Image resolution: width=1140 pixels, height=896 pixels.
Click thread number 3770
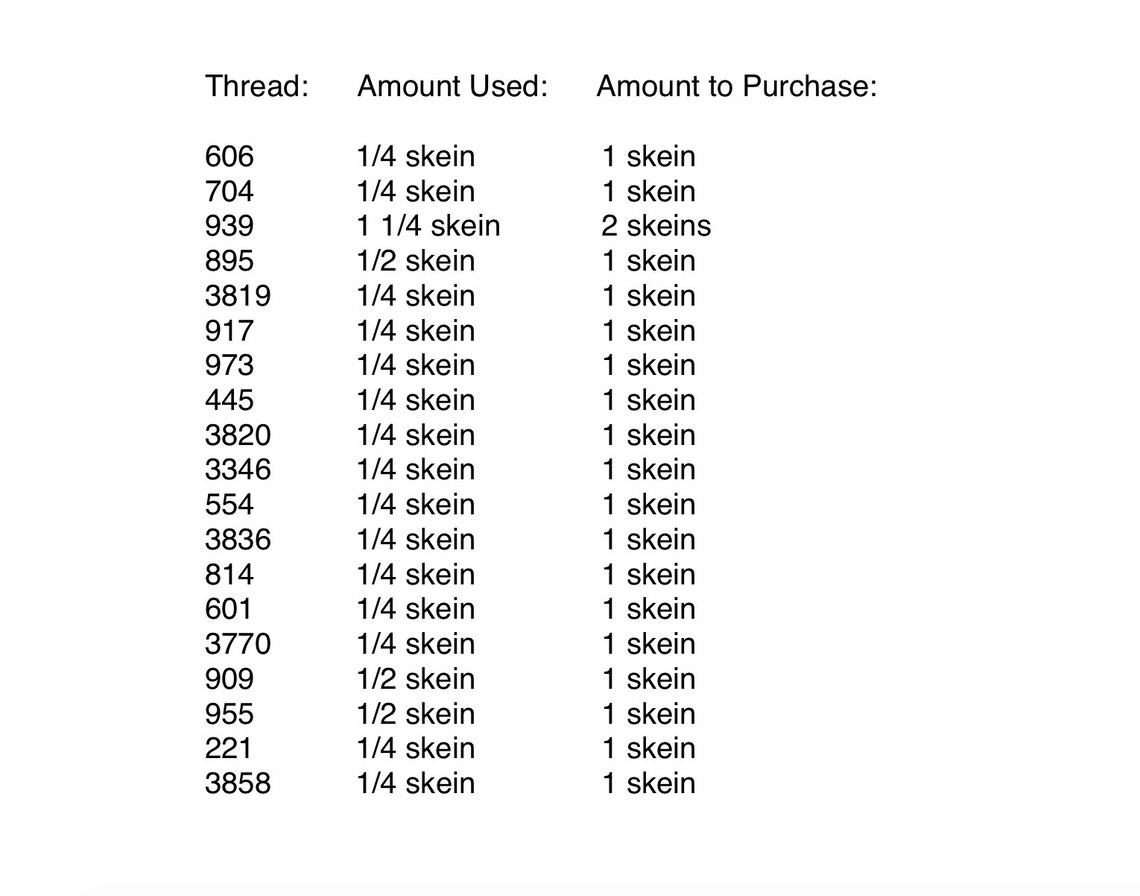pos(238,644)
